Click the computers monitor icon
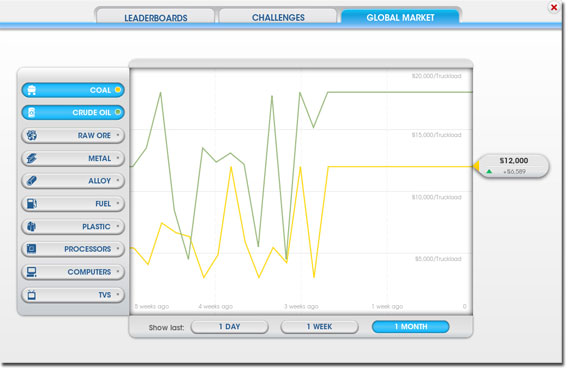This screenshot has height=368, width=568. 32,272
